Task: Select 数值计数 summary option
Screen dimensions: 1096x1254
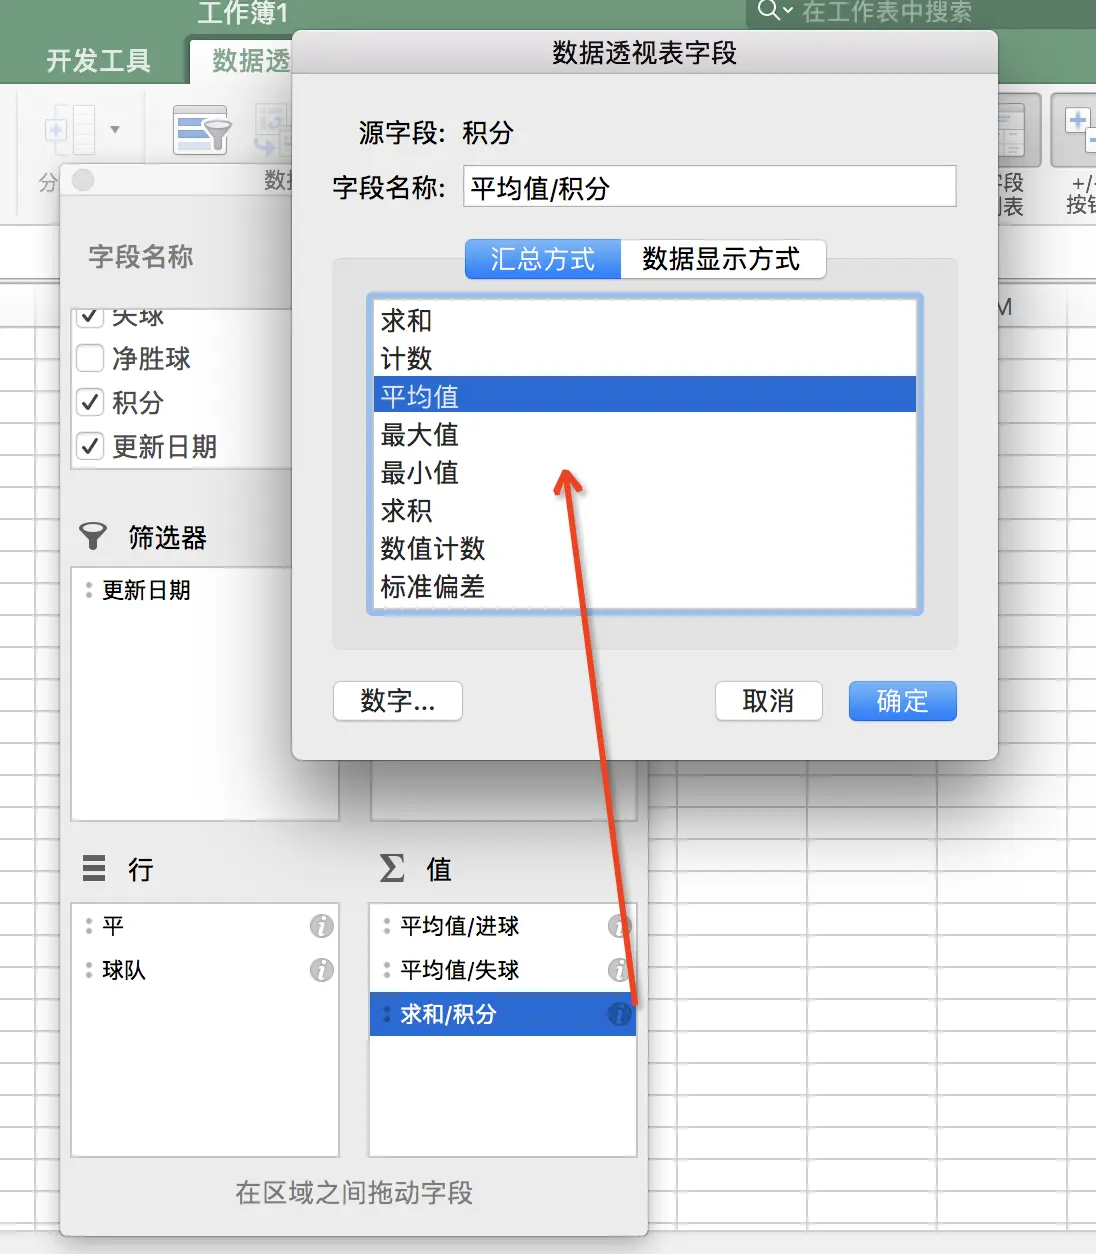Action: (645, 548)
